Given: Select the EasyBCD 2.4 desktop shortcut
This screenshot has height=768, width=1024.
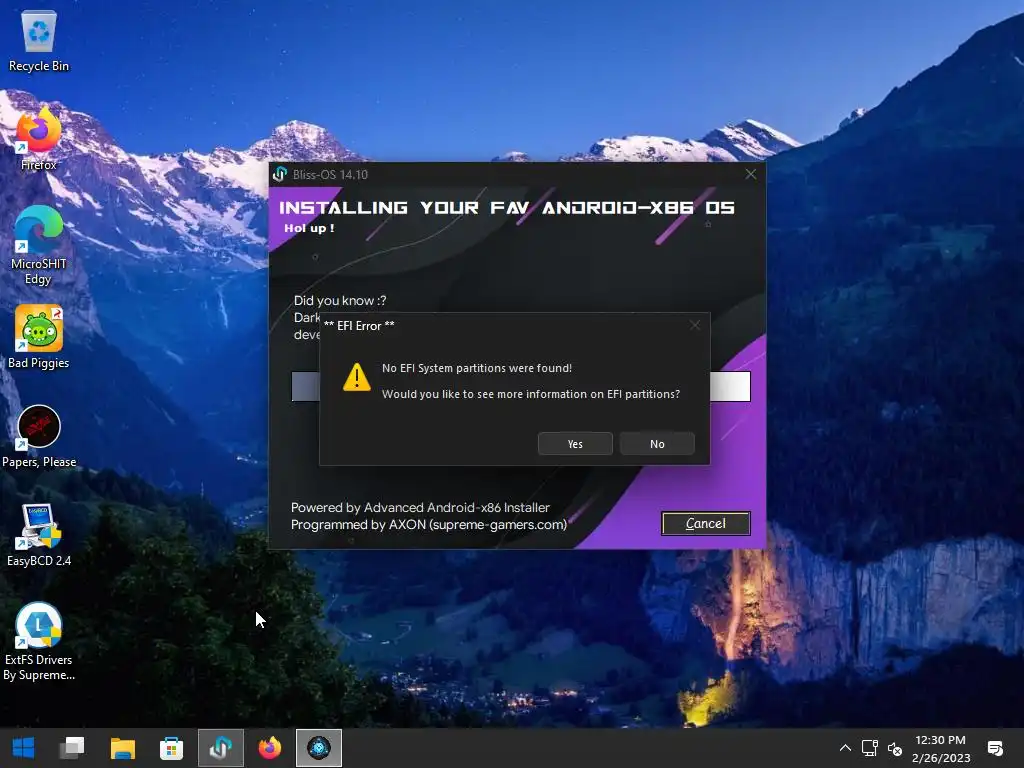Looking at the screenshot, I should [x=39, y=536].
